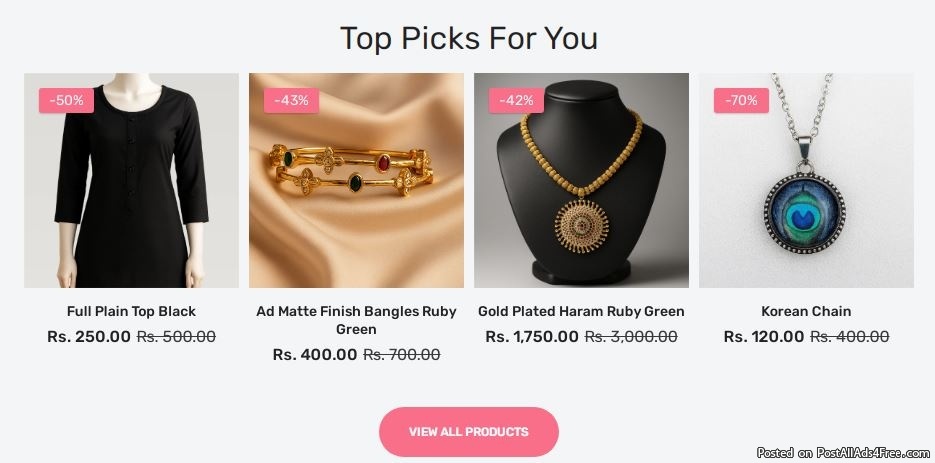935x463 pixels.
Task: Click the -42% discount badge
Action: point(516,100)
